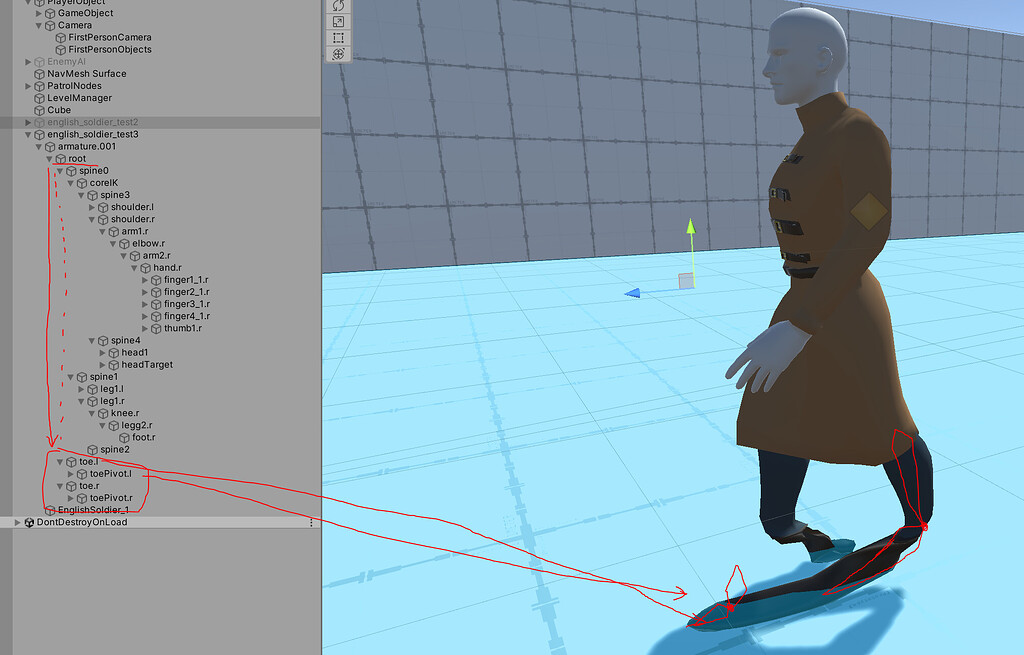Click the cube icon next to EnglishSoldier_1
Screen dimensions: 1024x655
50,509
